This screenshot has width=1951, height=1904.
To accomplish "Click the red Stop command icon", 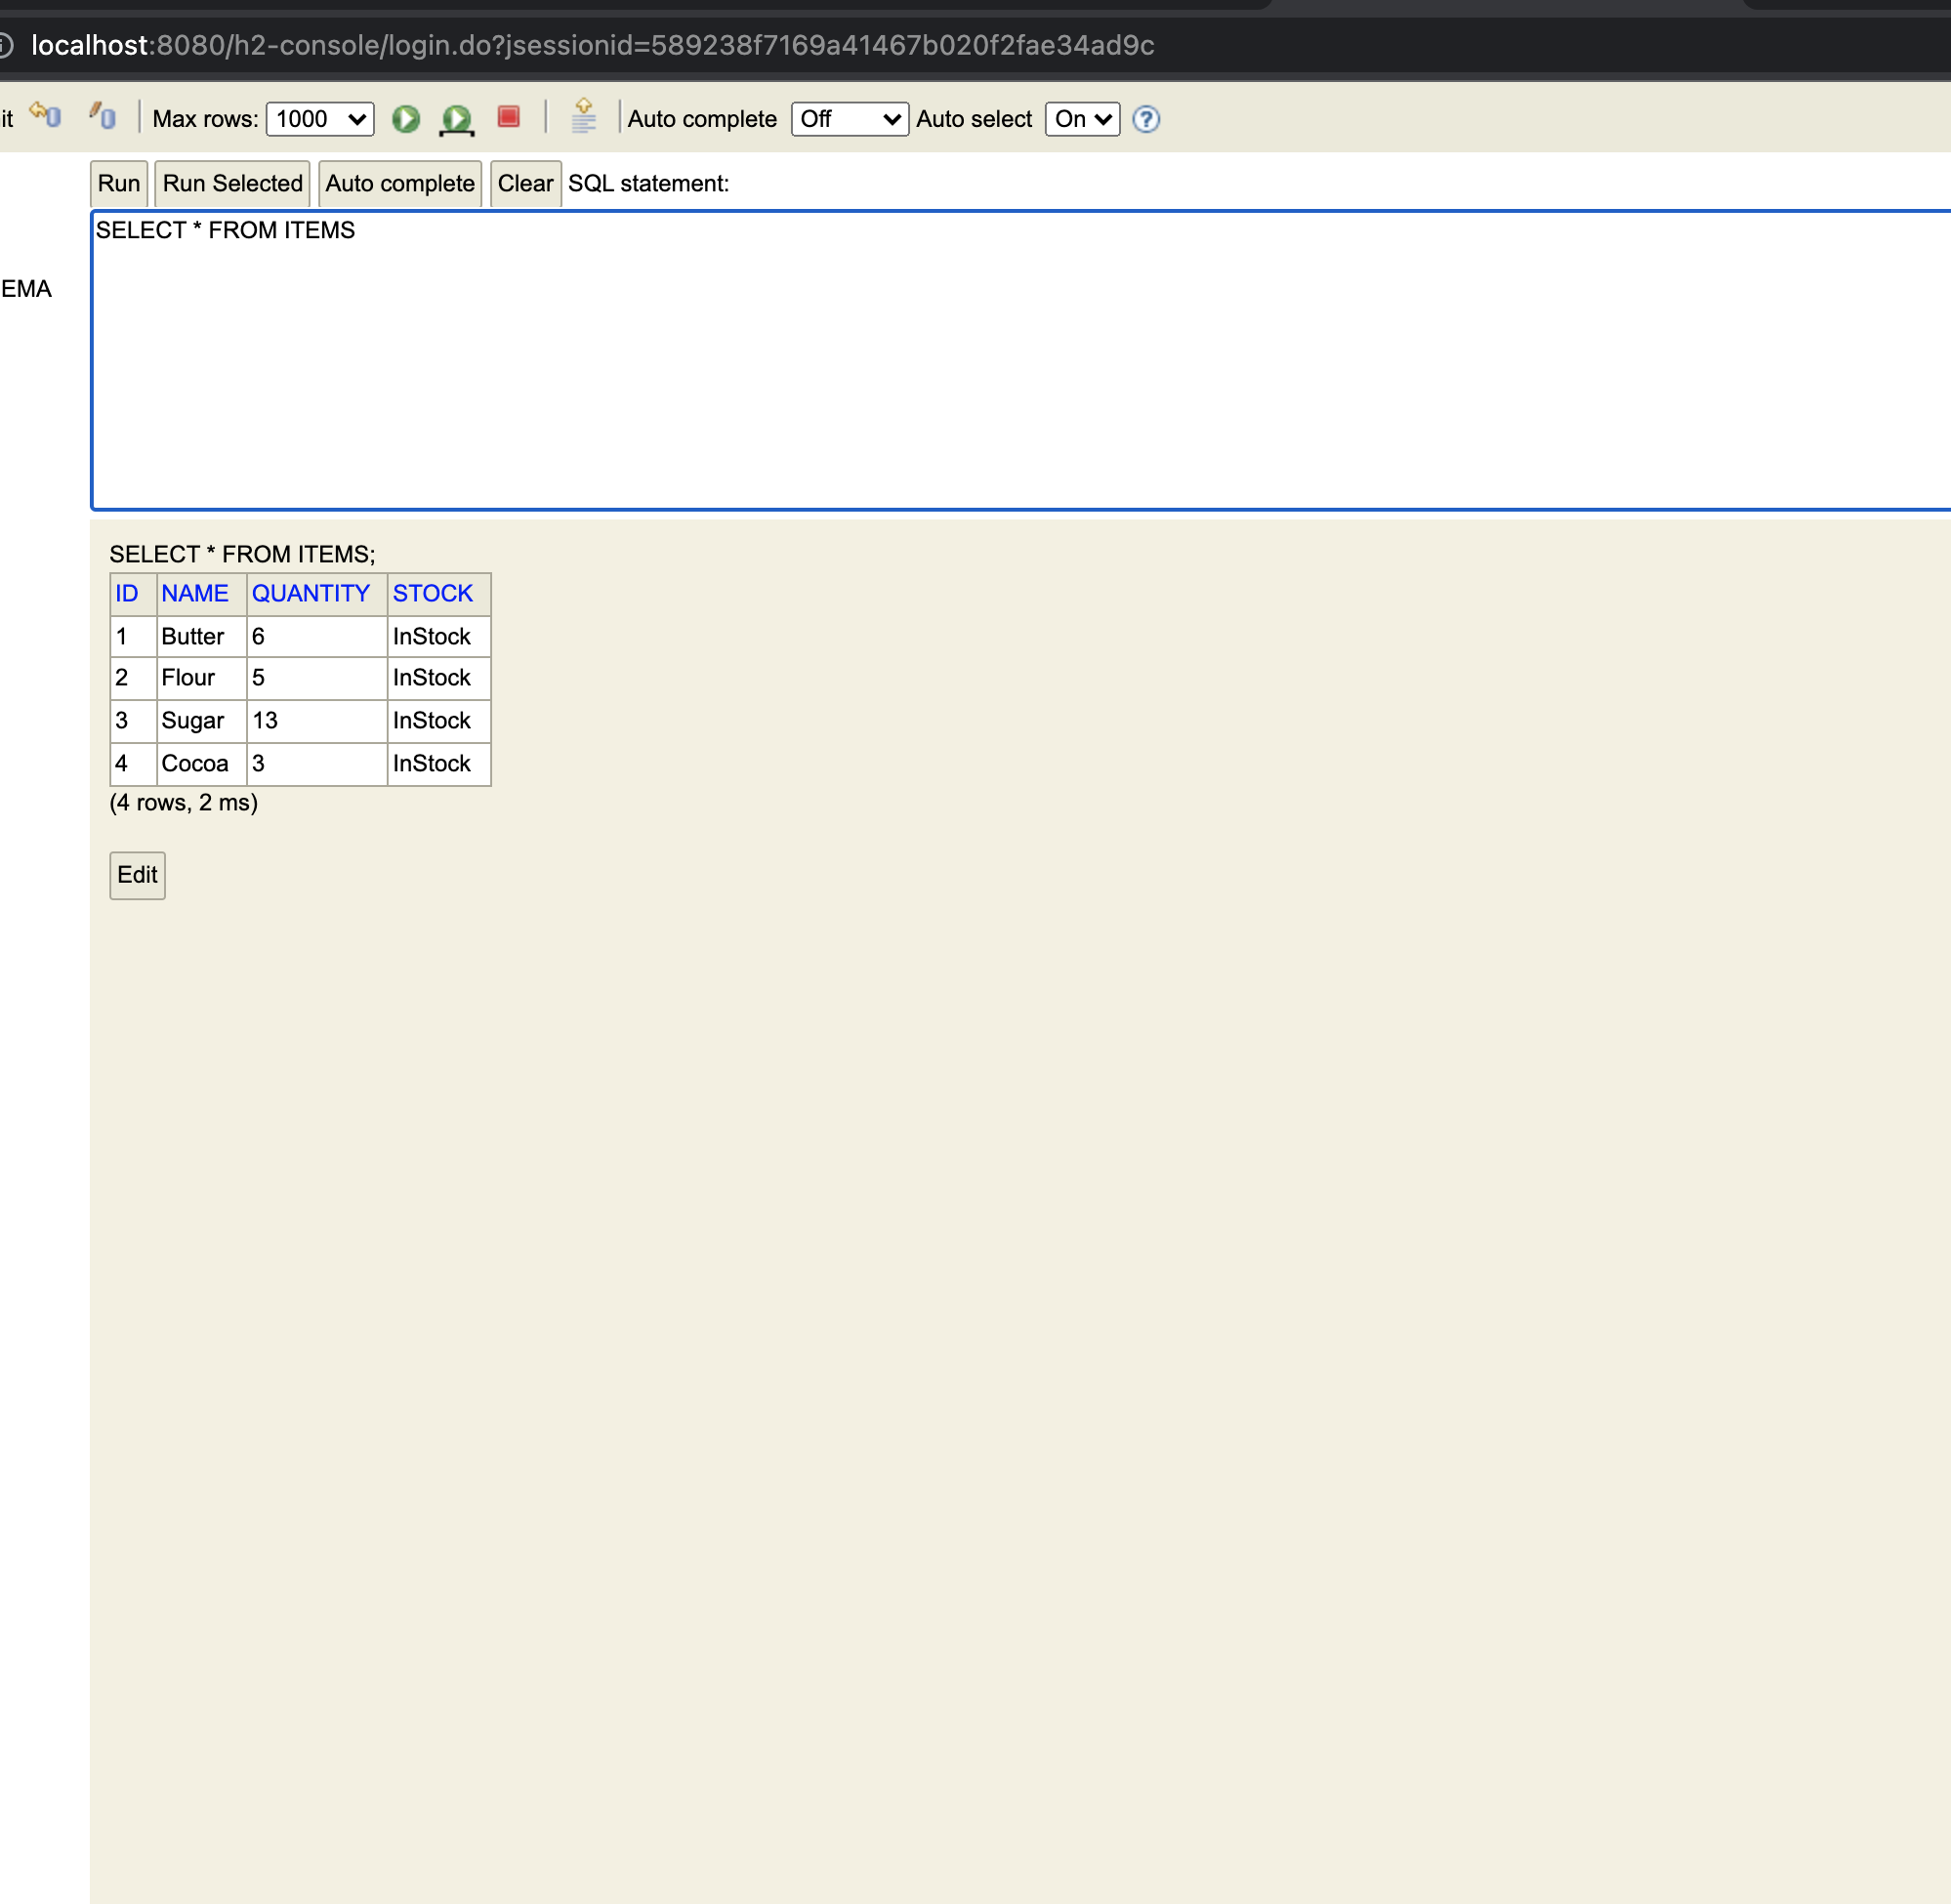I will pos(509,117).
